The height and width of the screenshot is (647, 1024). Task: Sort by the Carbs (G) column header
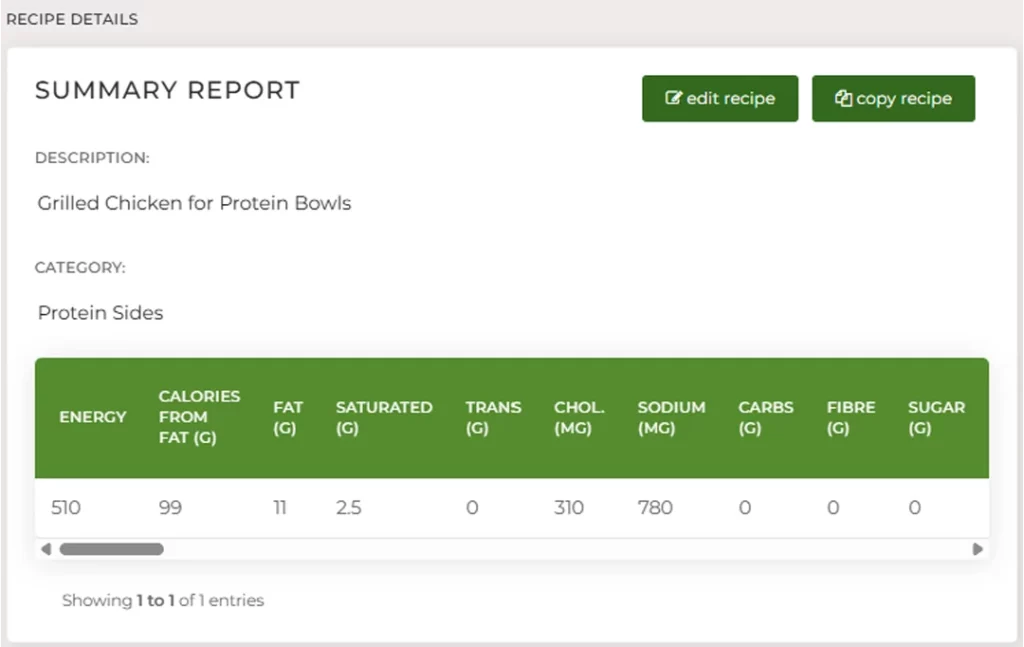click(765, 417)
